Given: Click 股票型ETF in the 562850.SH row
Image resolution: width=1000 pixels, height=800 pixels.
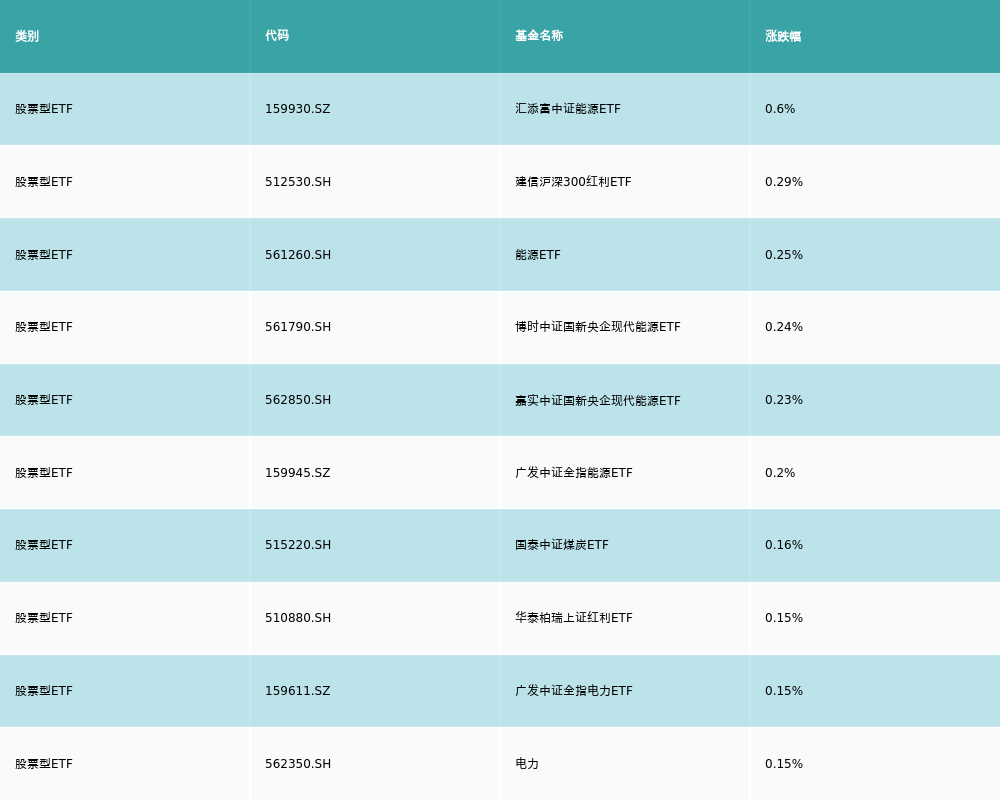Looking at the screenshot, I should (44, 400).
